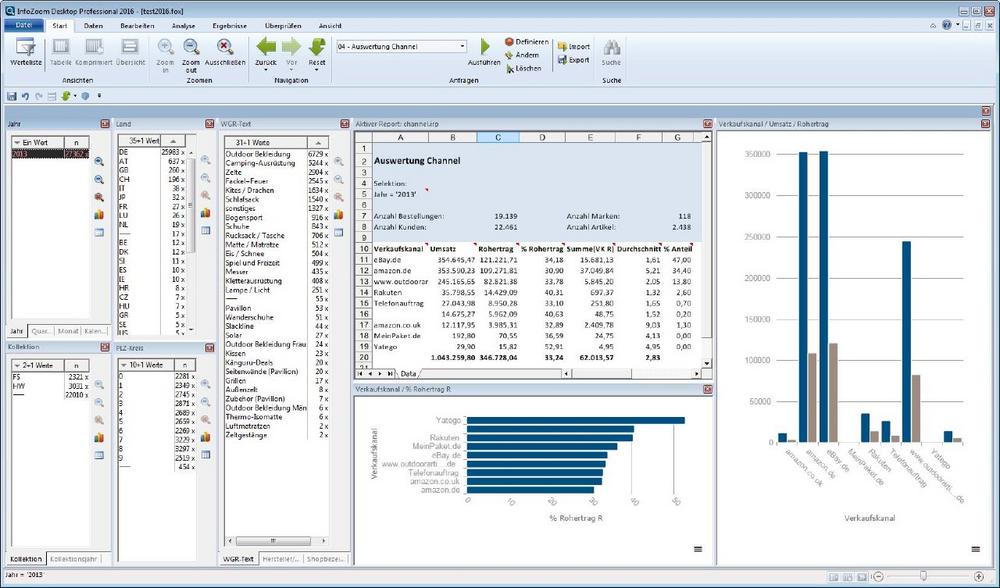The width and height of the screenshot is (1000, 588).
Task: Open the bar chart hamburger menu of Verkaufskanal/Umsatz
Action: pyautogui.click(x=975, y=549)
